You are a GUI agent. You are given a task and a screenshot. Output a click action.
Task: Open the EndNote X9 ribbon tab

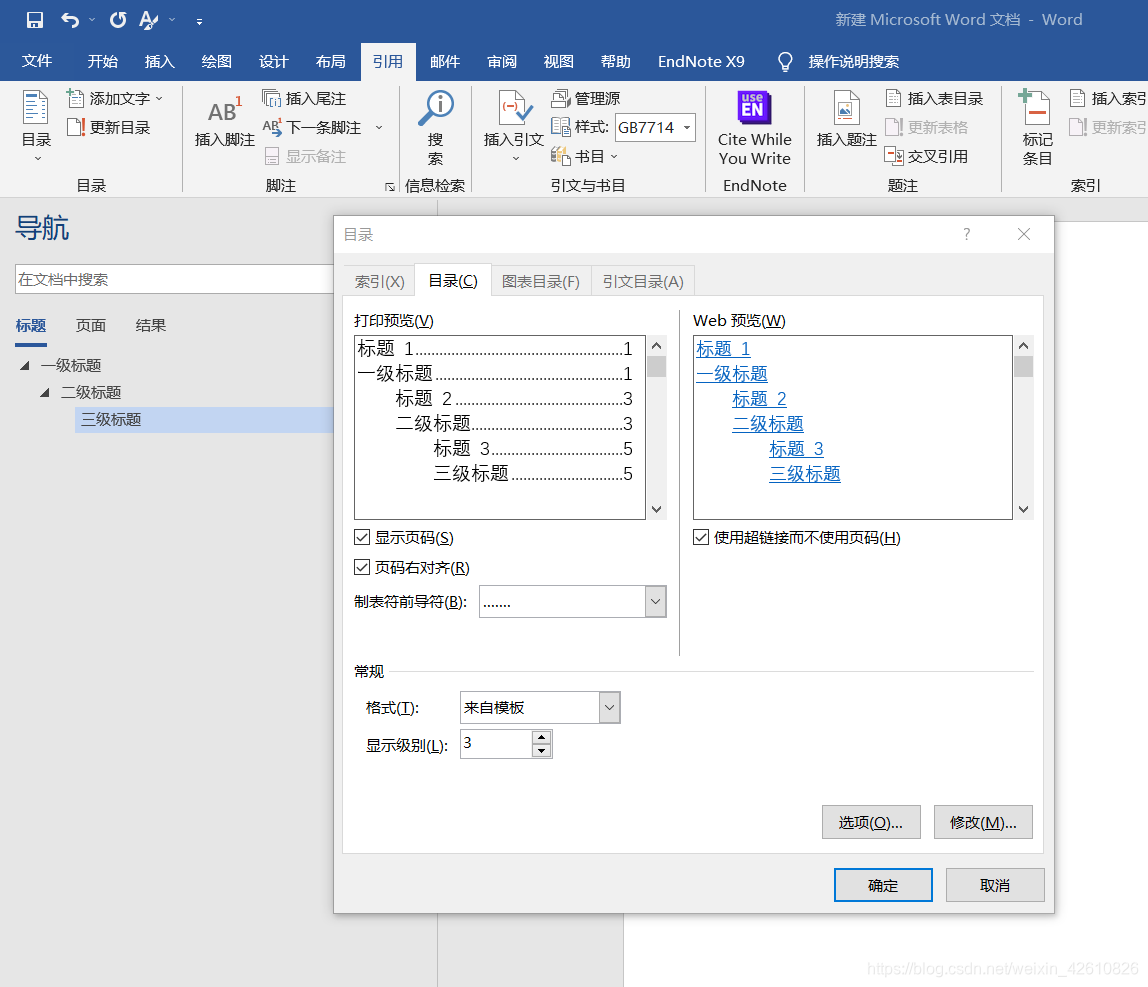(701, 62)
